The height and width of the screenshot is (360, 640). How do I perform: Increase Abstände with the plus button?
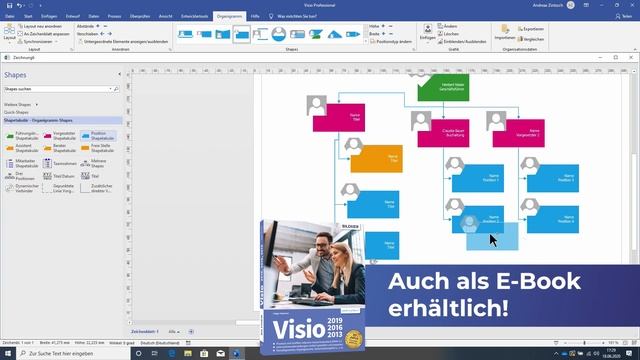tap(98, 26)
